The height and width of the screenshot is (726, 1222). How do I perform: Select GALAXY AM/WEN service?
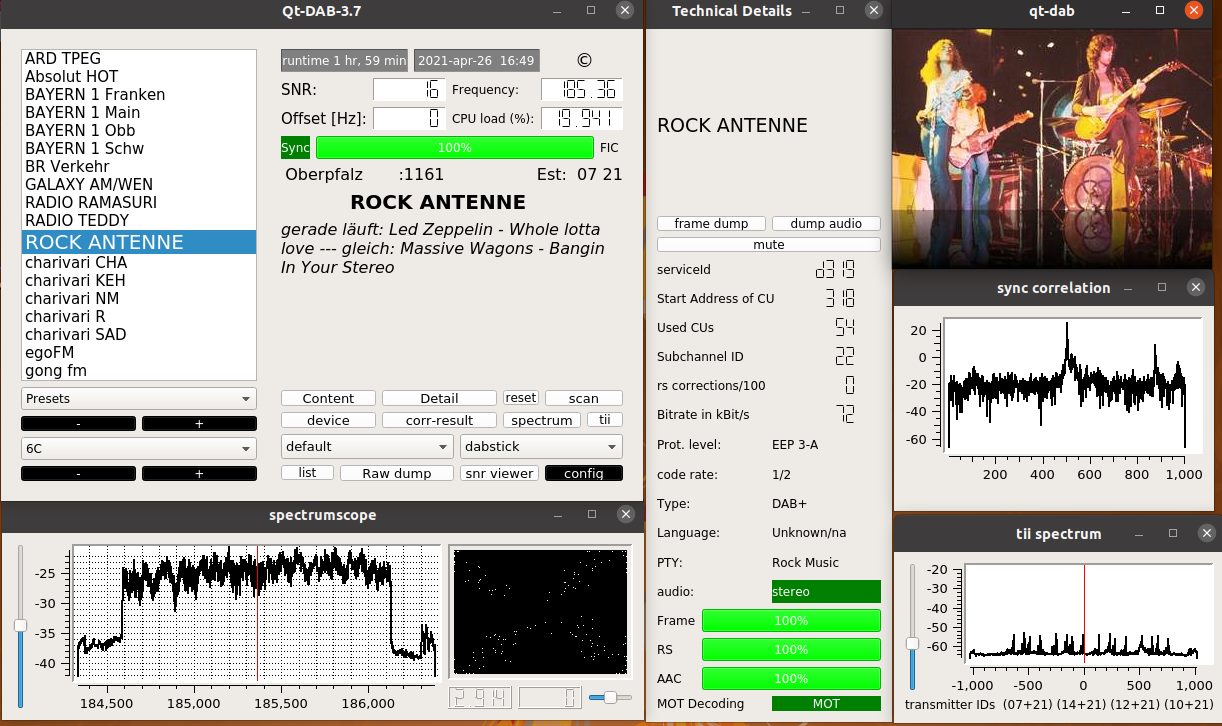(139, 185)
